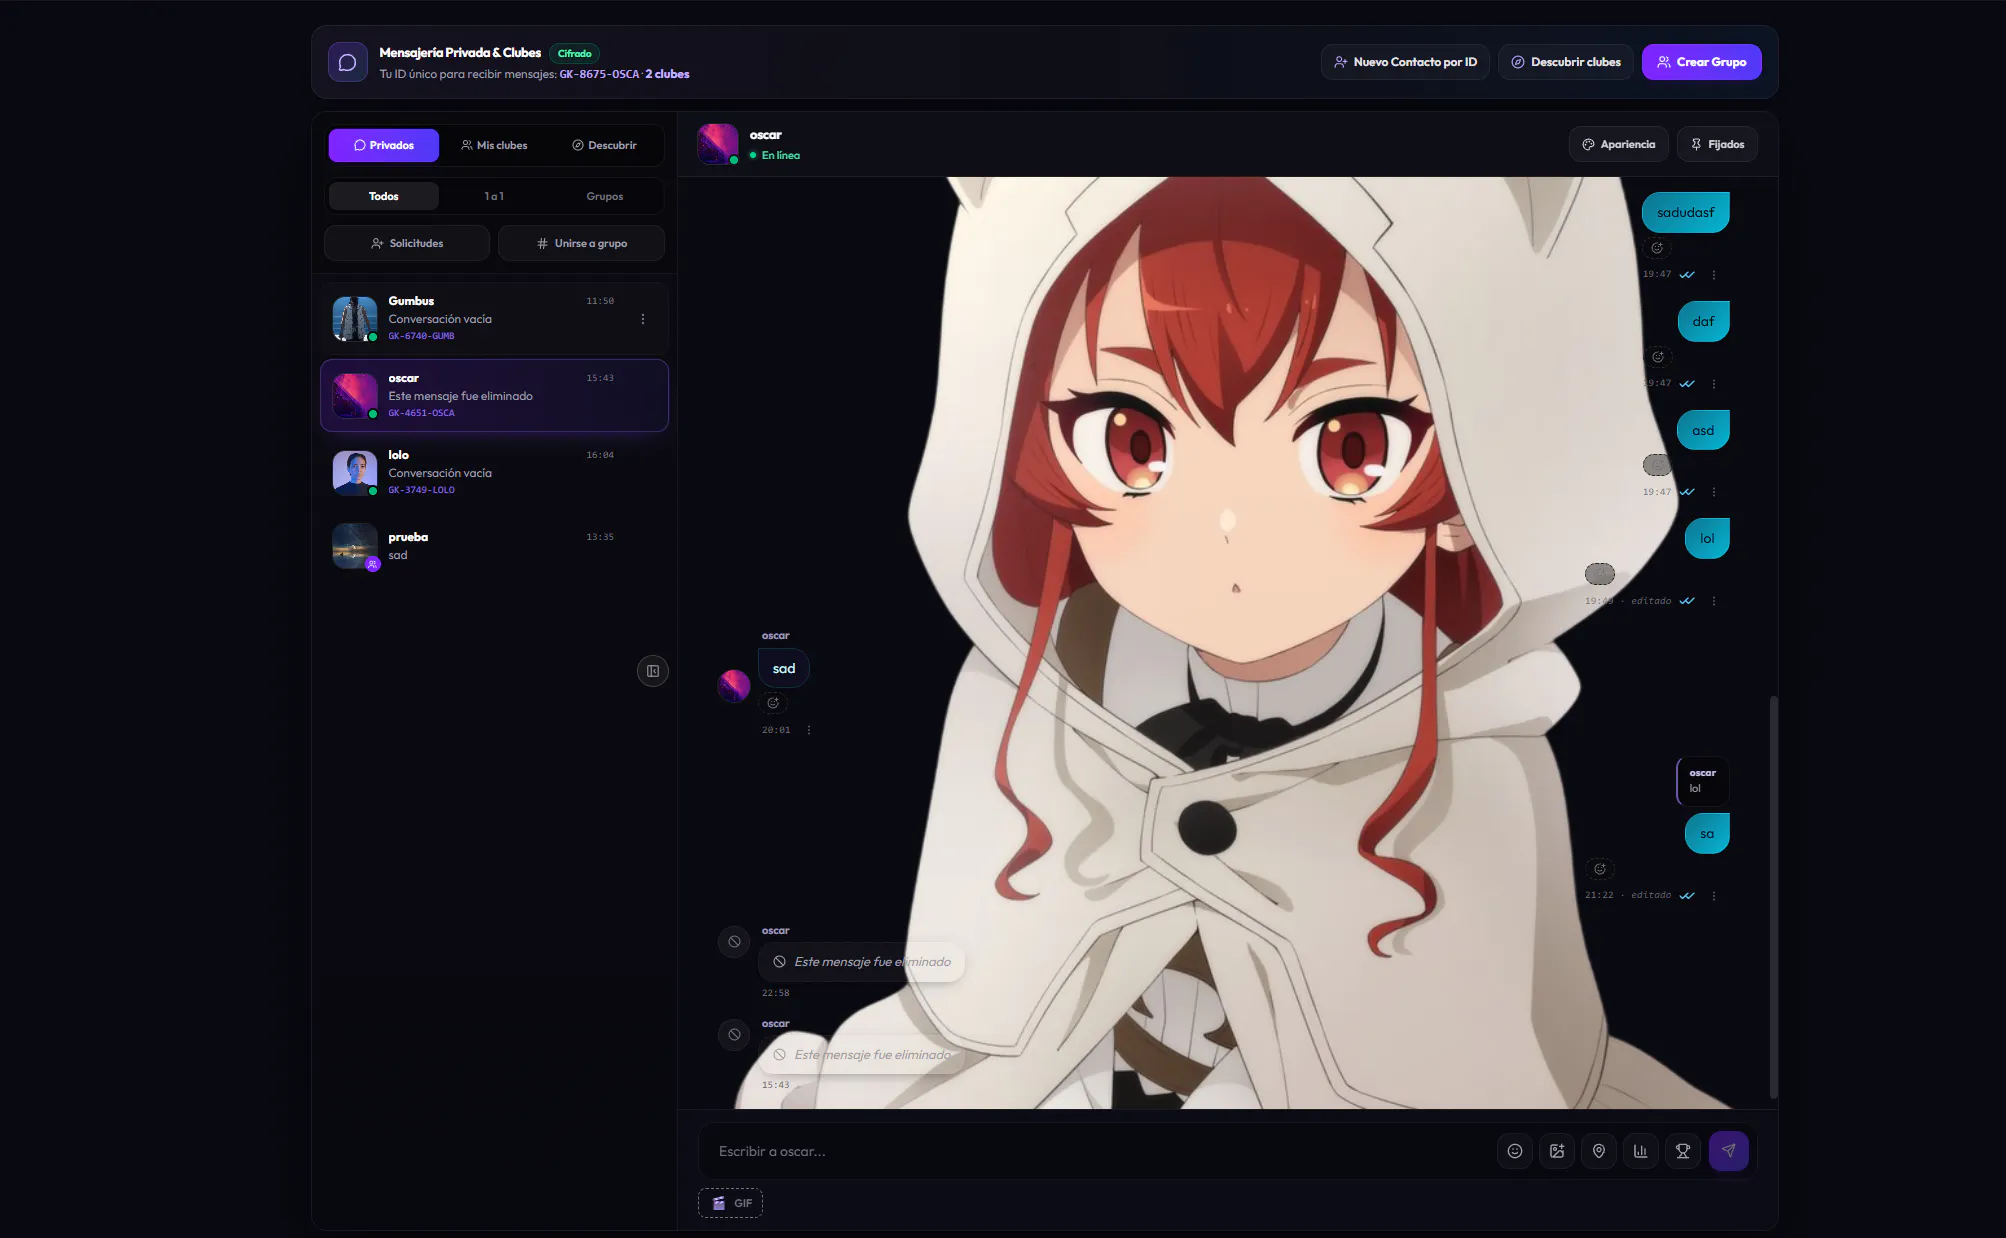This screenshot has width=2006, height=1238.
Task: Open Solicitudes requests
Action: pyautogui.click(x=407, y=243)
